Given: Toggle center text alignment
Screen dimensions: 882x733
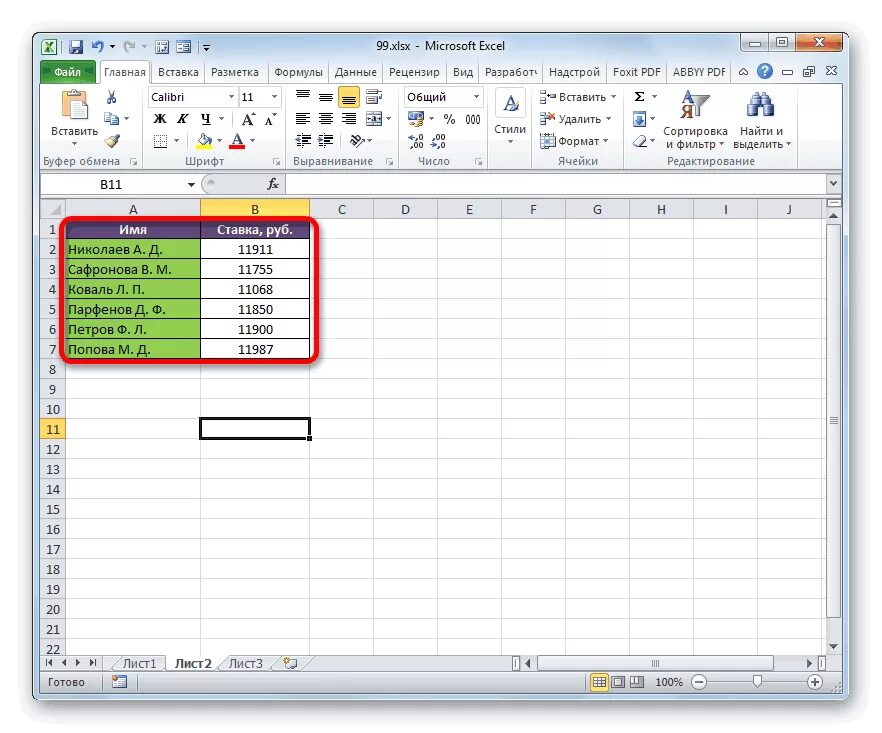Looking at the screenshot, I should 326,119.
